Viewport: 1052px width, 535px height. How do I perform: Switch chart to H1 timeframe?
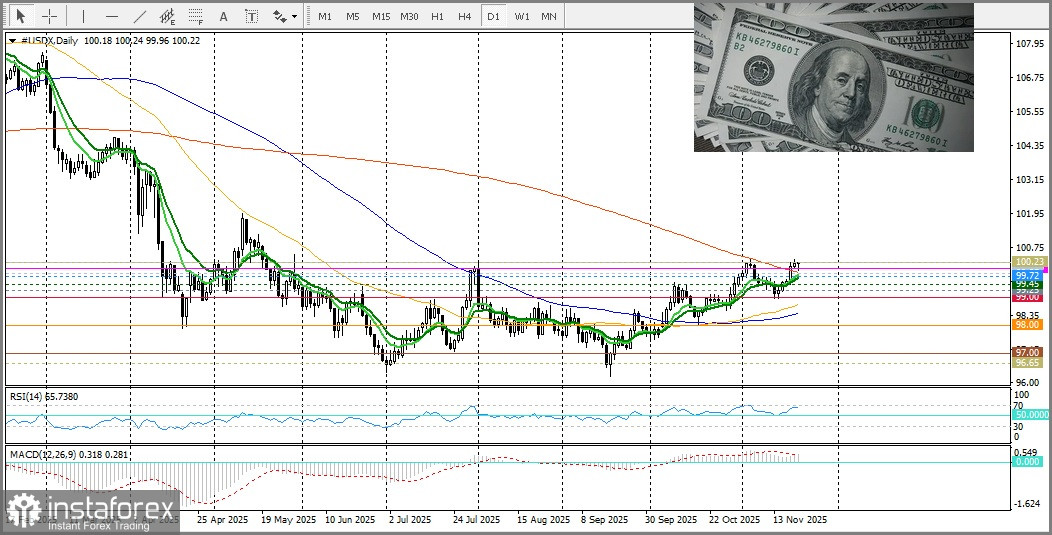(x=437, y=15)
